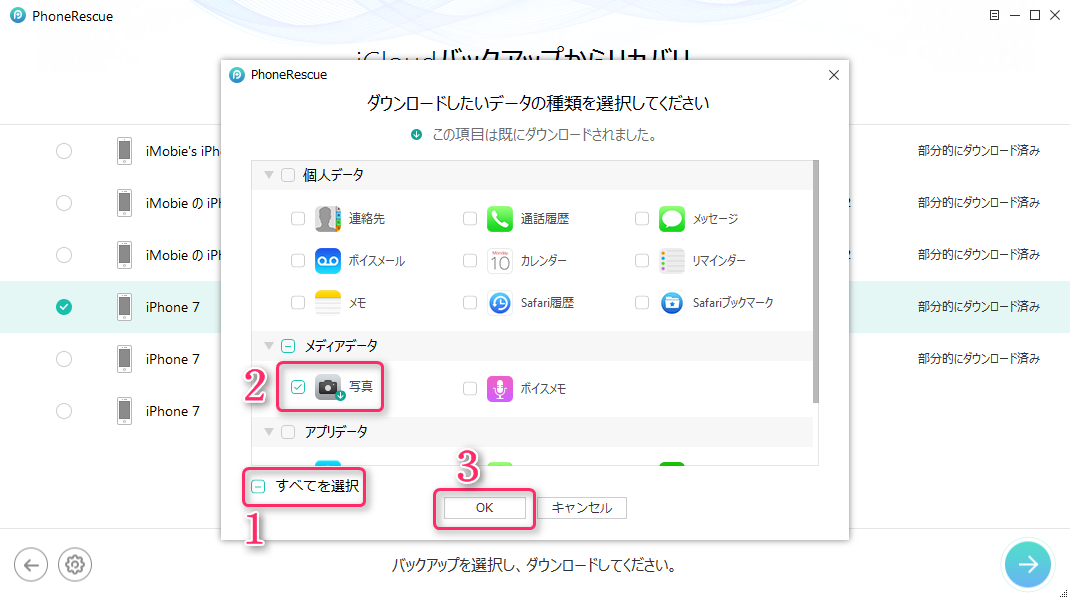Click the キャンセル button
The image size is (1070, 600).
pyautogui.click(x=581, y=508)
